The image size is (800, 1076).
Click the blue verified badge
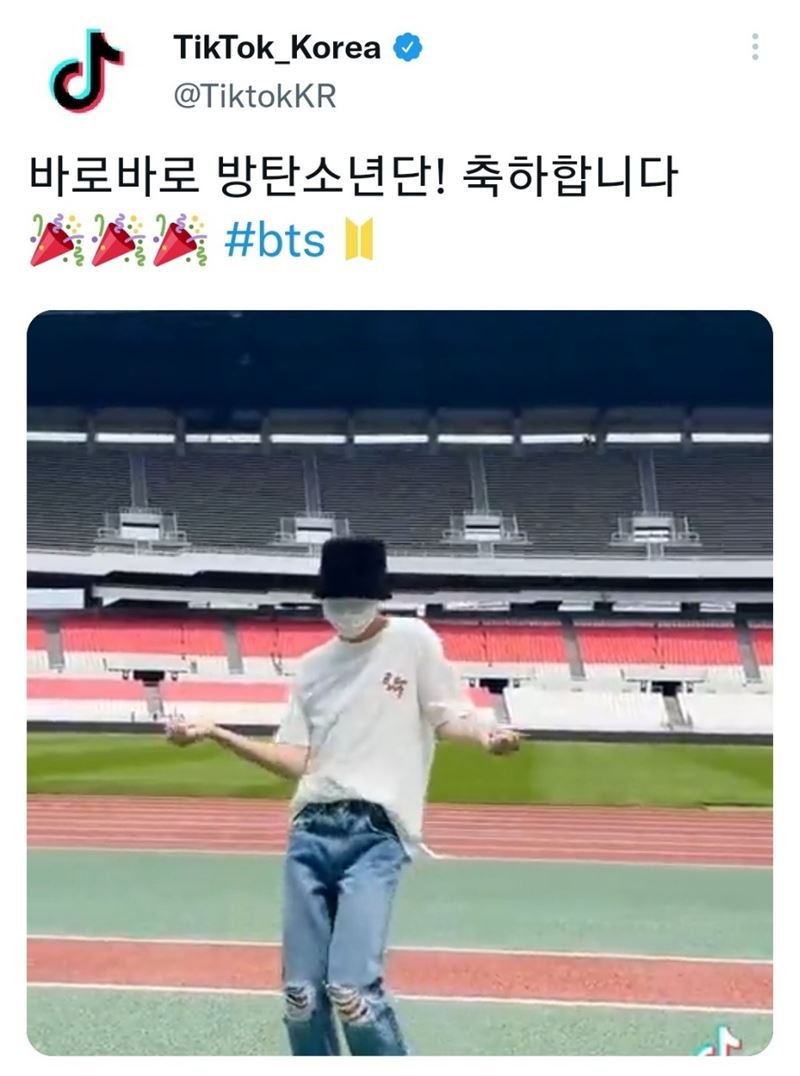click(408, 47)
